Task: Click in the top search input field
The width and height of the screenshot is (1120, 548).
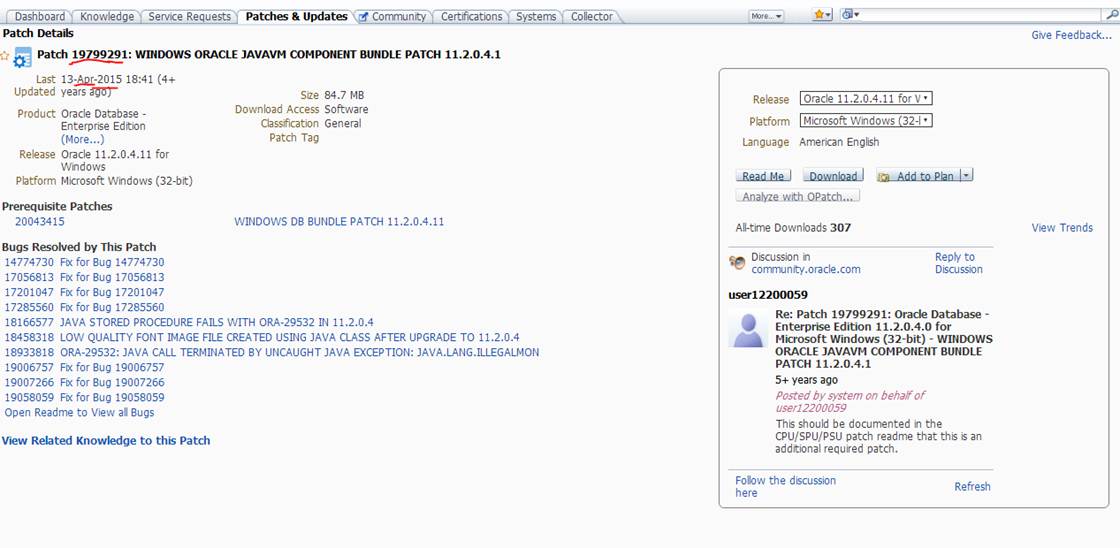Action: tap(982, 15)
